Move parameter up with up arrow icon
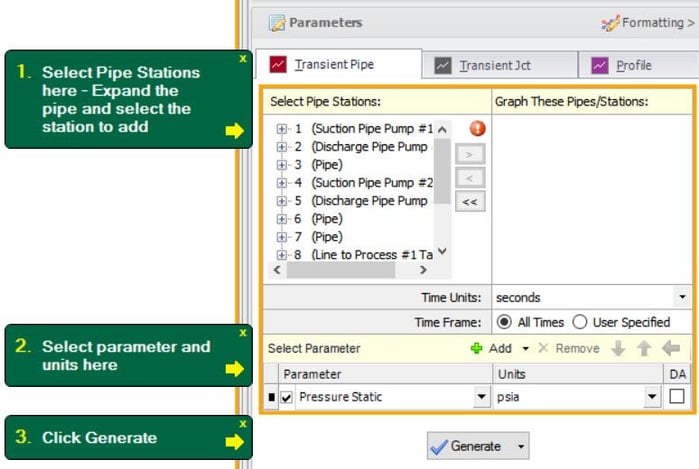 point(644,349)
